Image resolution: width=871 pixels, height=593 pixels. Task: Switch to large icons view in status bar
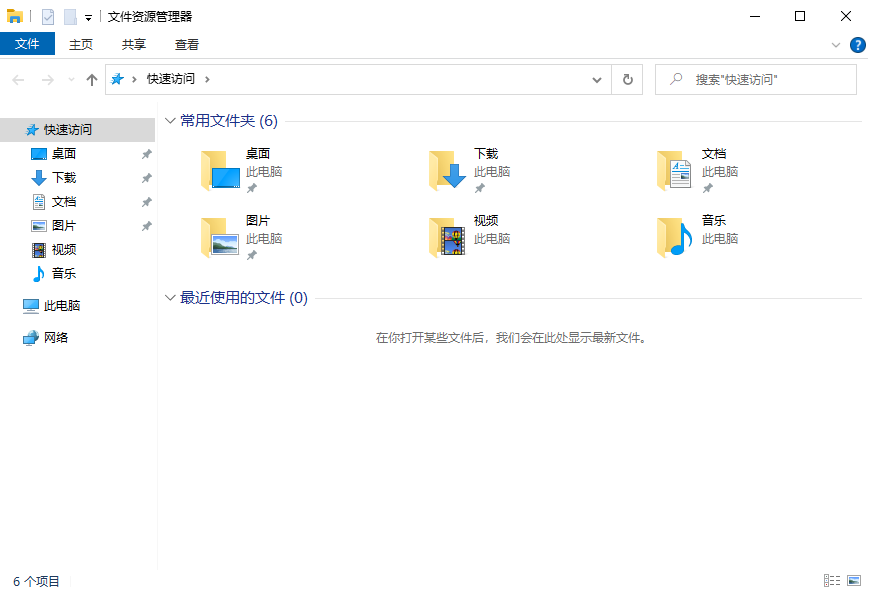coord(854,580)
